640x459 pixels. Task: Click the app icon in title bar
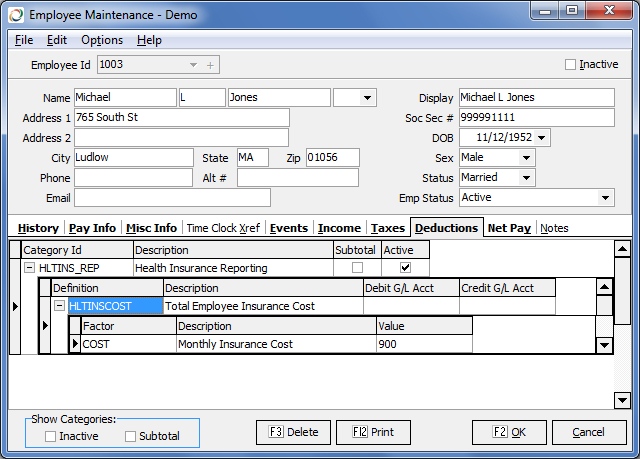[14, 15]
